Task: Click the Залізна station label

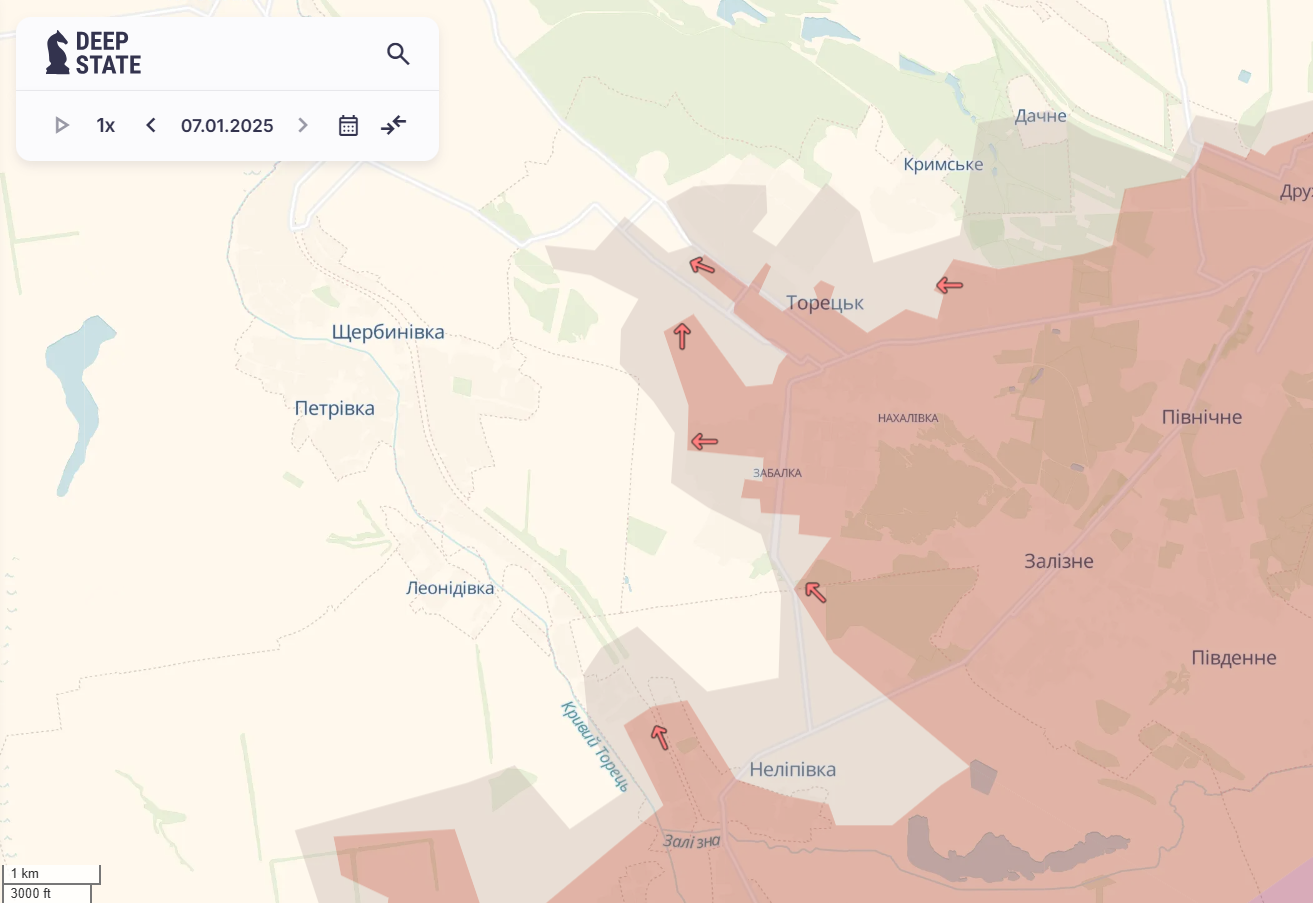Action: [x=691, y=841]
